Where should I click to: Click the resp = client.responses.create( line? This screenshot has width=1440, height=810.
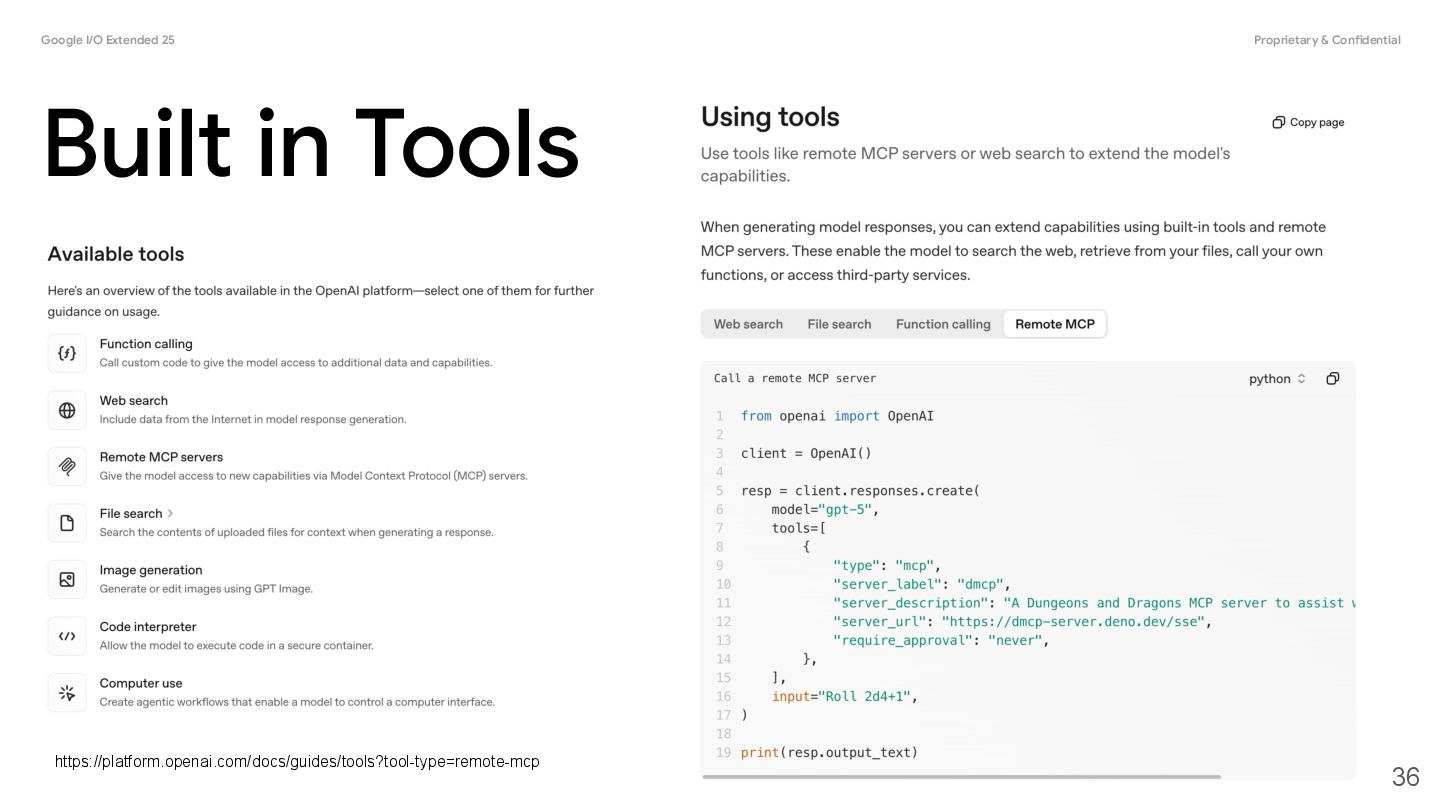[860, 491]
